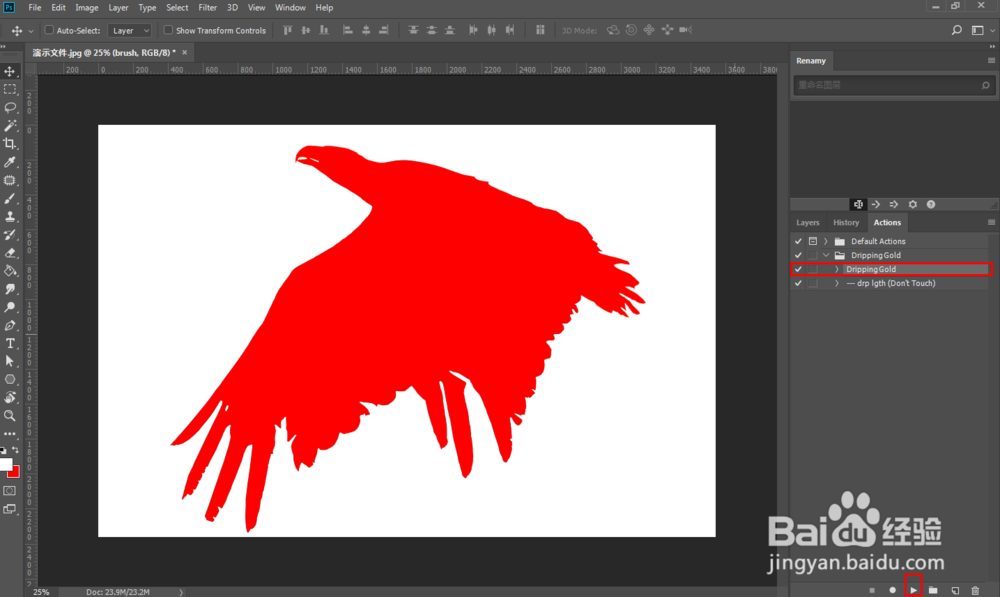
Task: Click the red background color swatch
Action: coord(15,473)
